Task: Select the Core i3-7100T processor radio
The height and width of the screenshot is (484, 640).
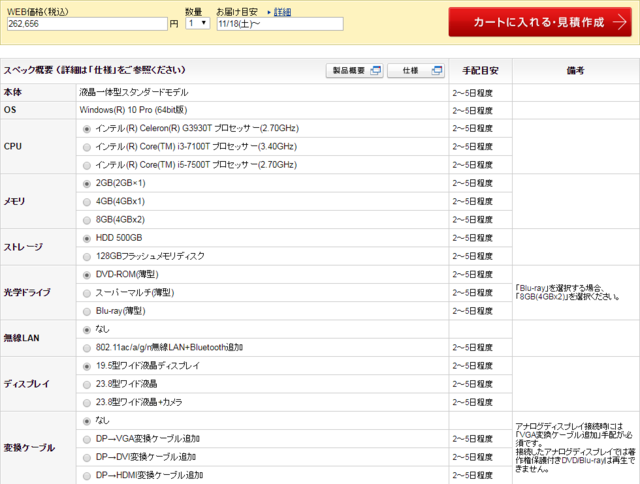Action: click(87, 147)
